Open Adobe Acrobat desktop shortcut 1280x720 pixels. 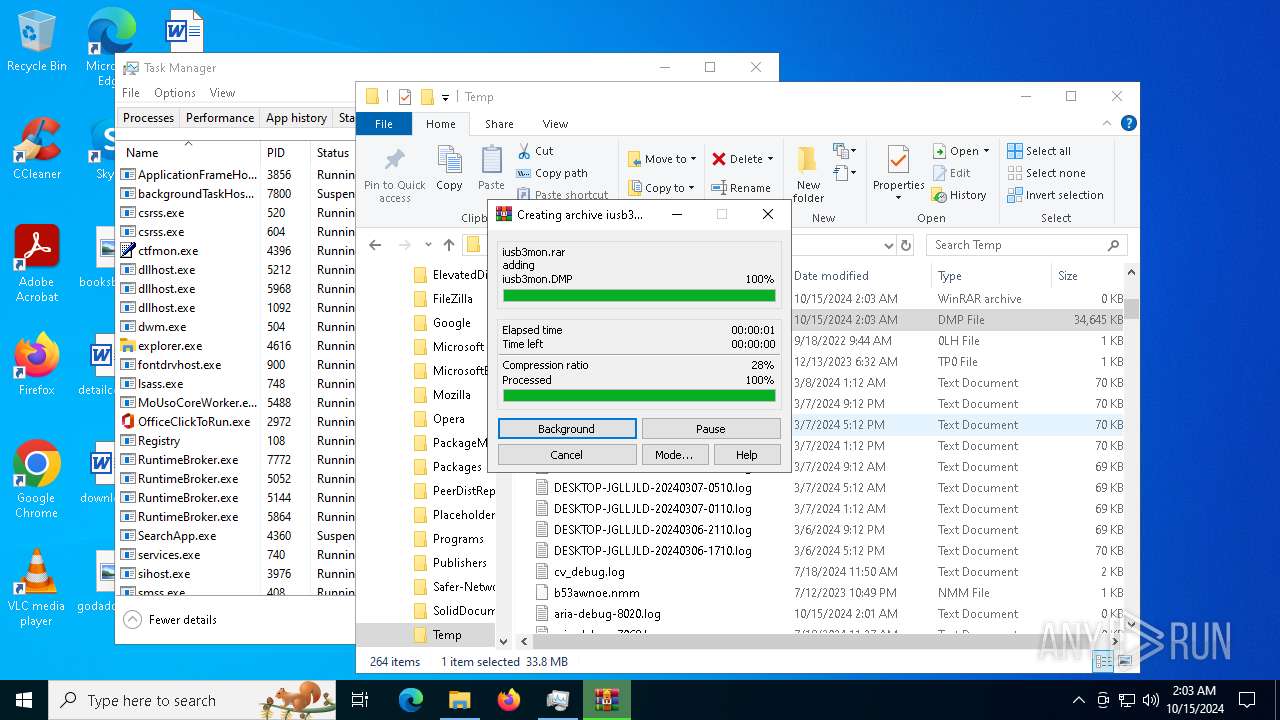[x=36, y=263]
